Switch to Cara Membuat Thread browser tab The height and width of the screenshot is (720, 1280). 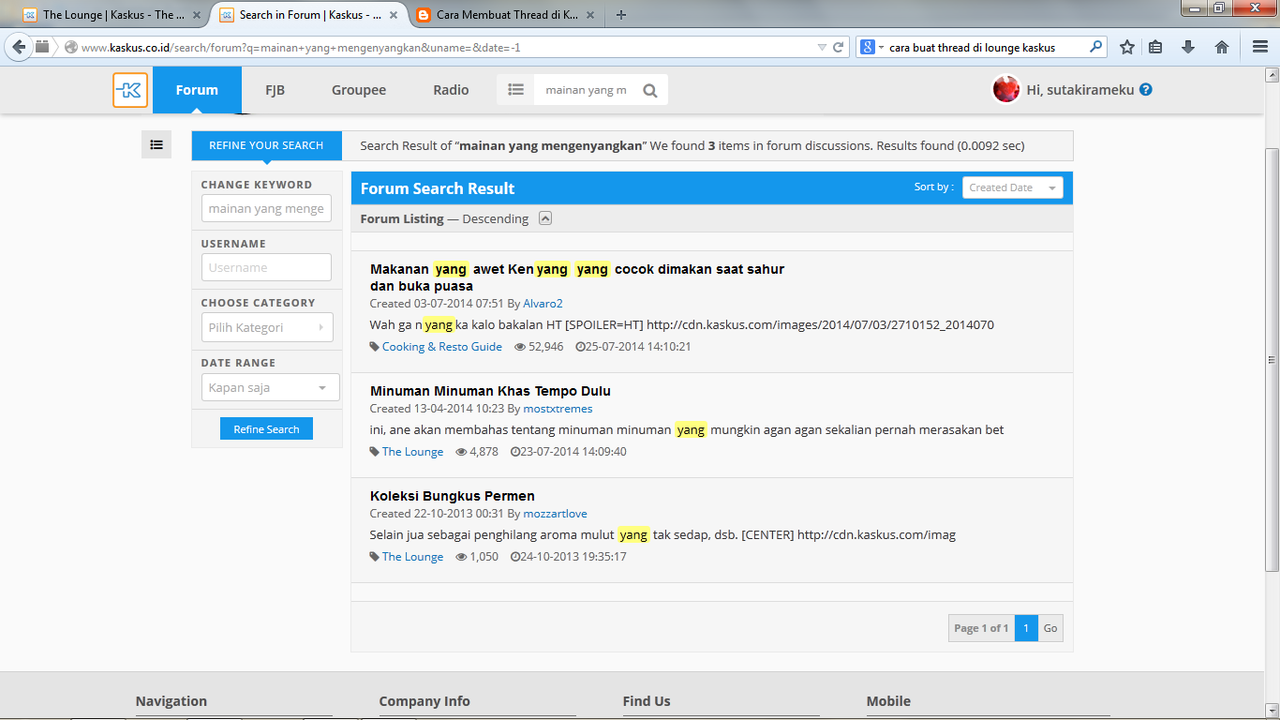506,15
